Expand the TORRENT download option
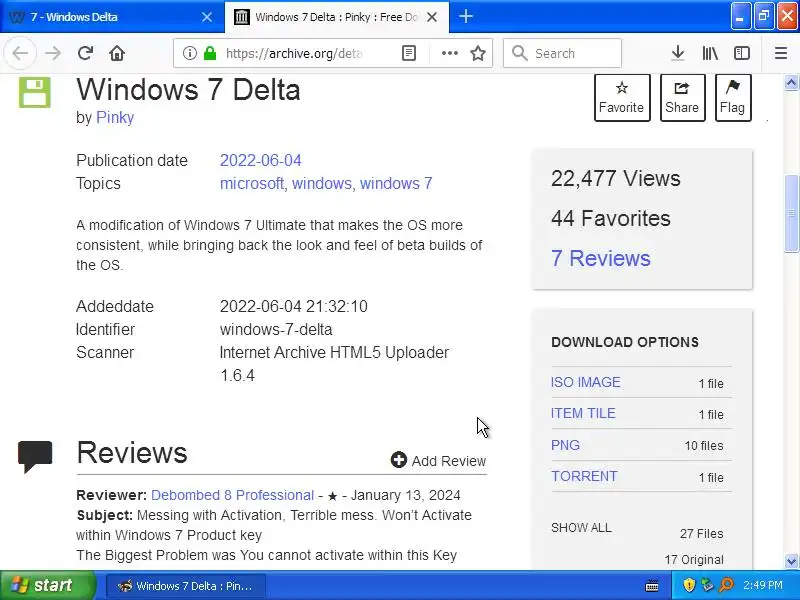Viewport: 800px width, 600px height. [x=584, y=476]
